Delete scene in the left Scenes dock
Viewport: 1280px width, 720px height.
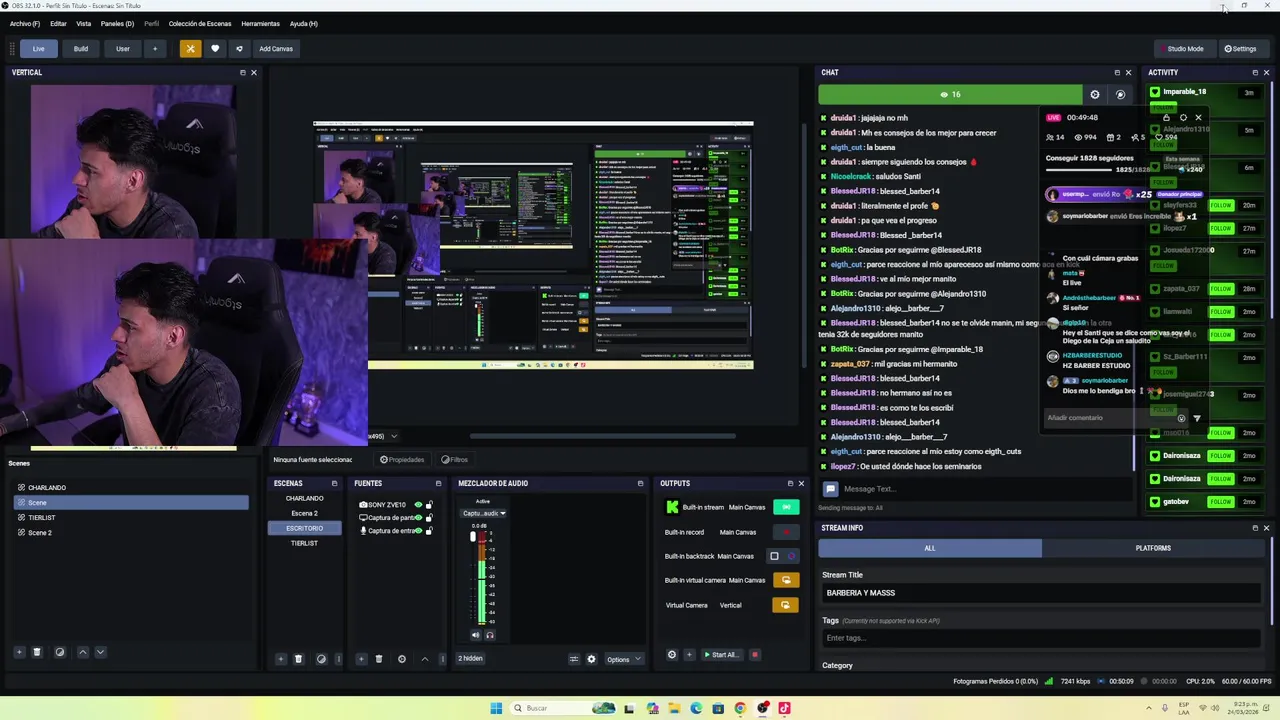(37, 652)
